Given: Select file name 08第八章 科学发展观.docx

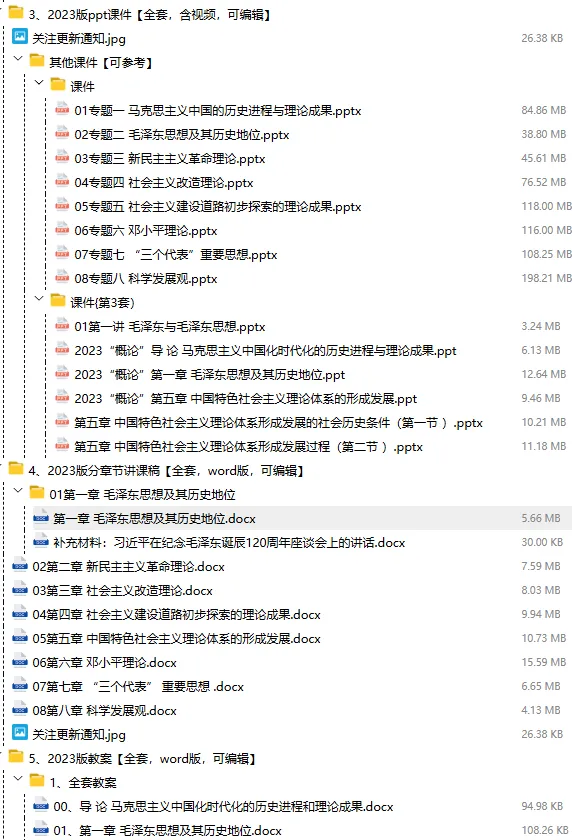Looking at the screenshot, I should (x=104, y=710).
